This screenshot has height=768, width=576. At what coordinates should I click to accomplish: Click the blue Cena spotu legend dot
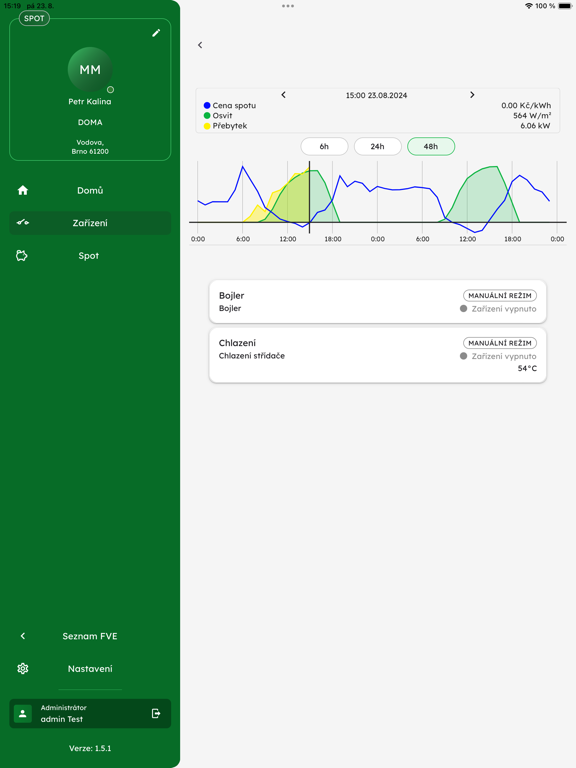(207, 105)
